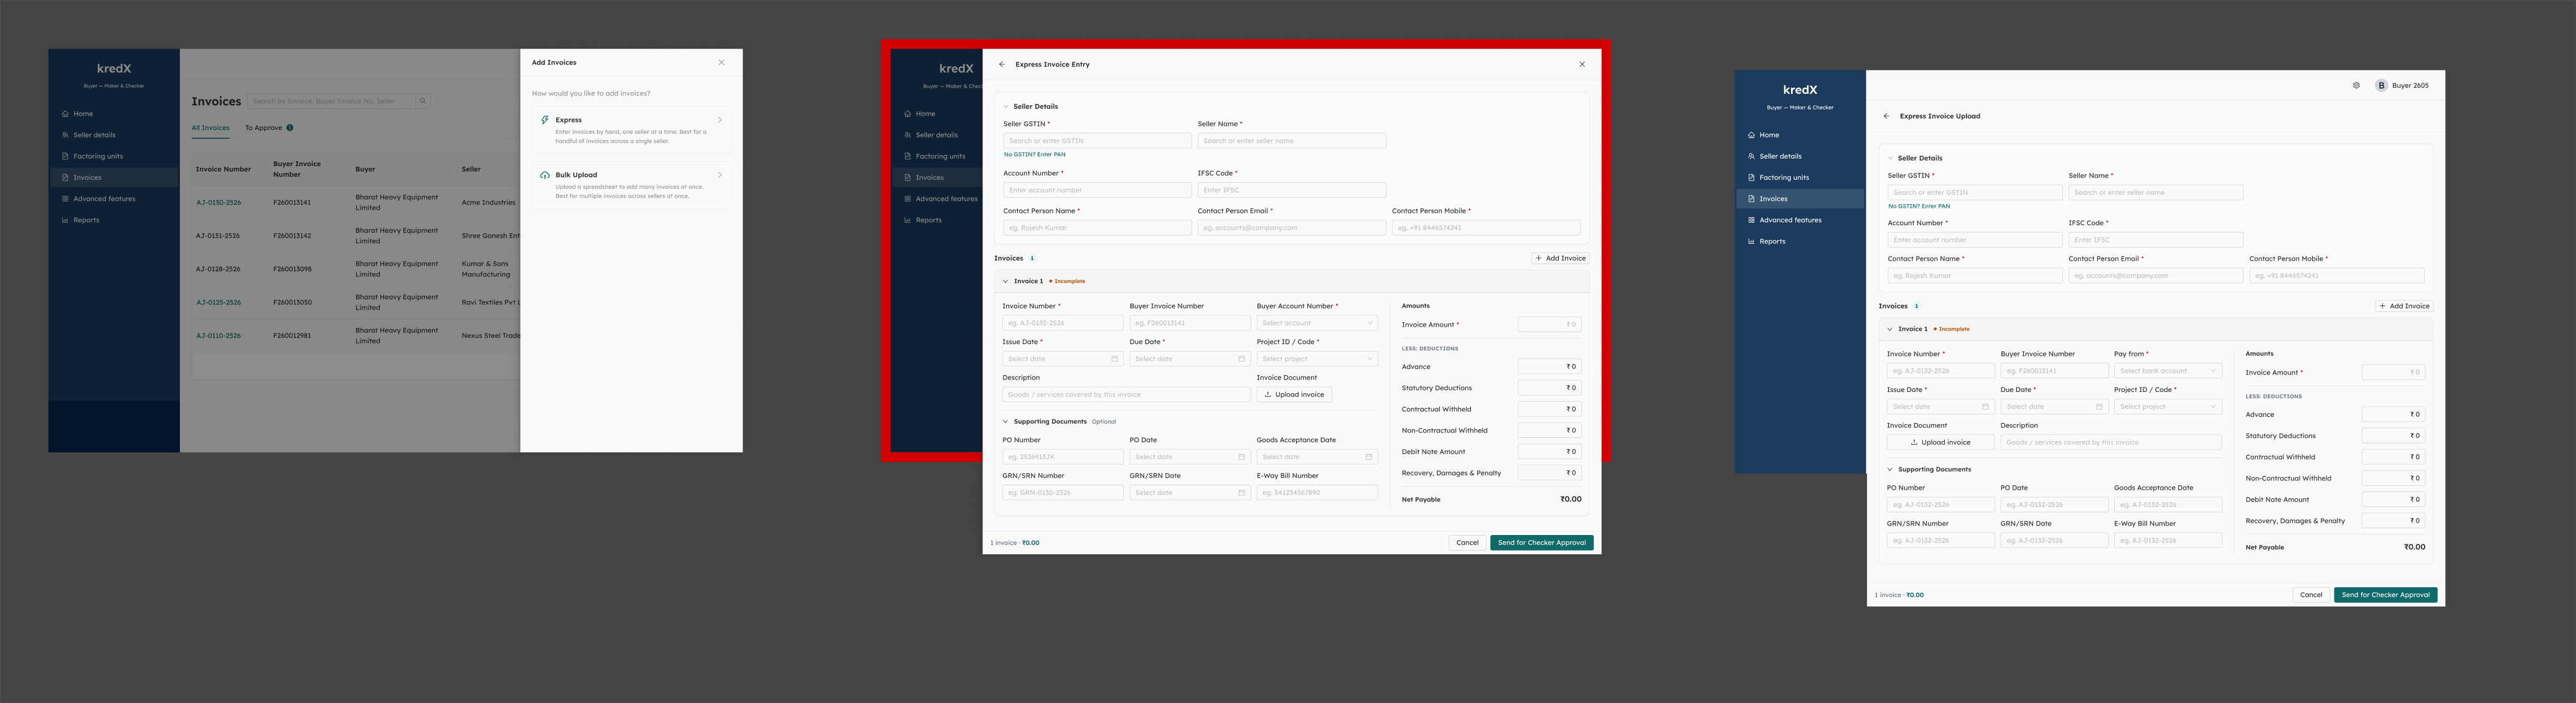
Task: Open invoice link AJ-0125-2526
Action: tap(218, 302)
